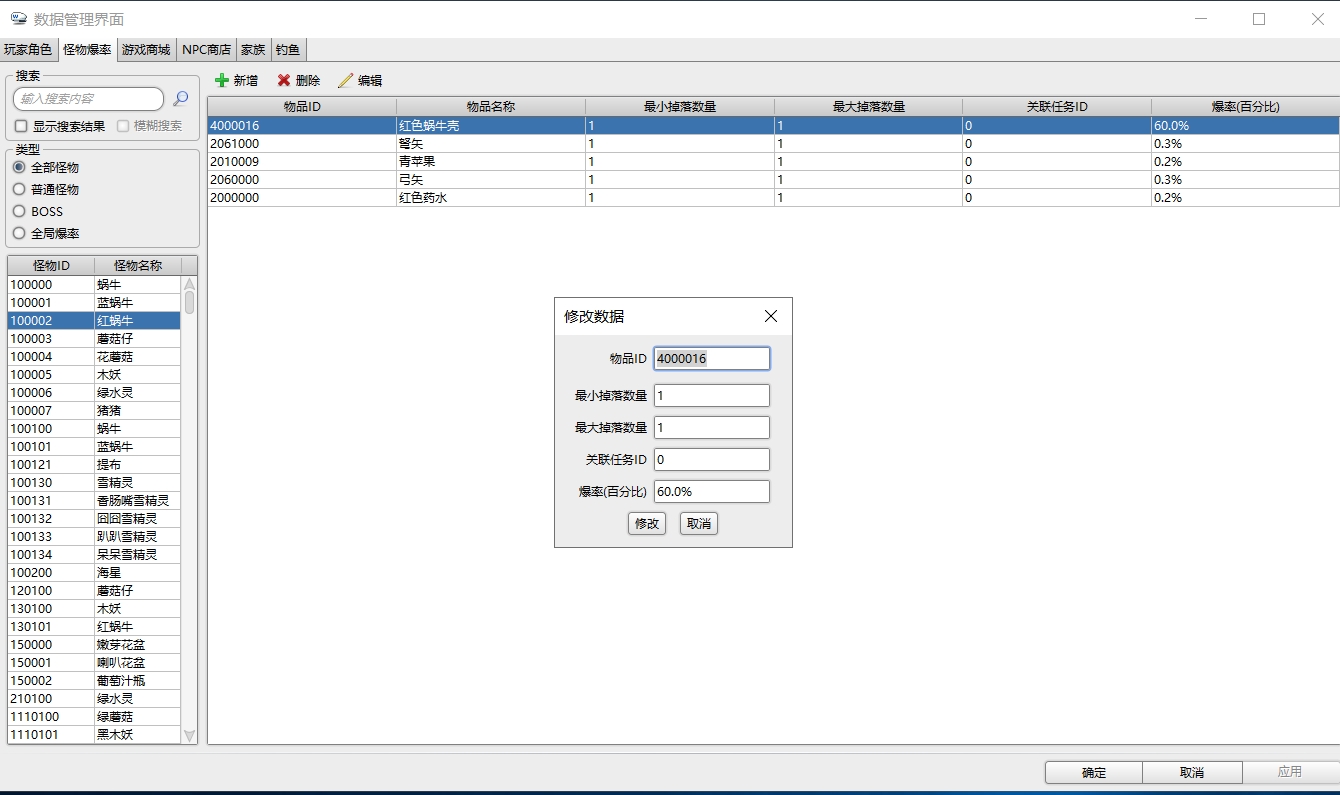Screen dimensions: 1340x795
Task: Select the 普通怪物 radio button
Action: click(19, 189)
